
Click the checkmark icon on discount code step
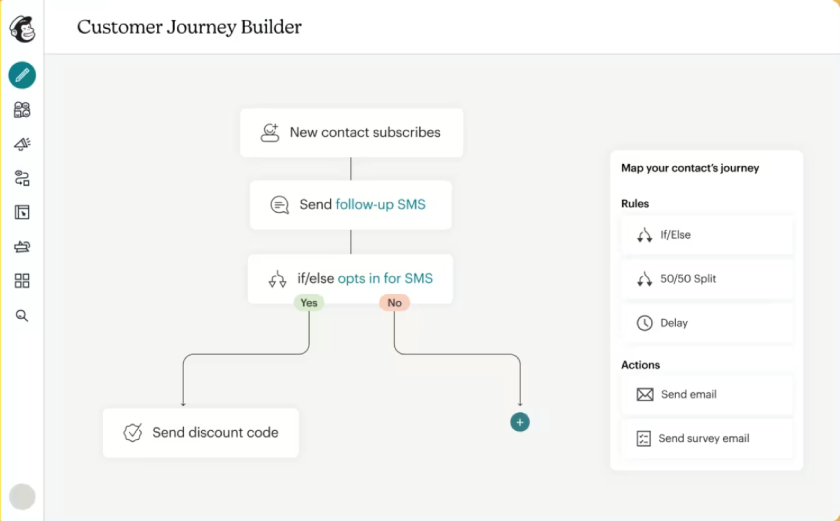point(132,432)
